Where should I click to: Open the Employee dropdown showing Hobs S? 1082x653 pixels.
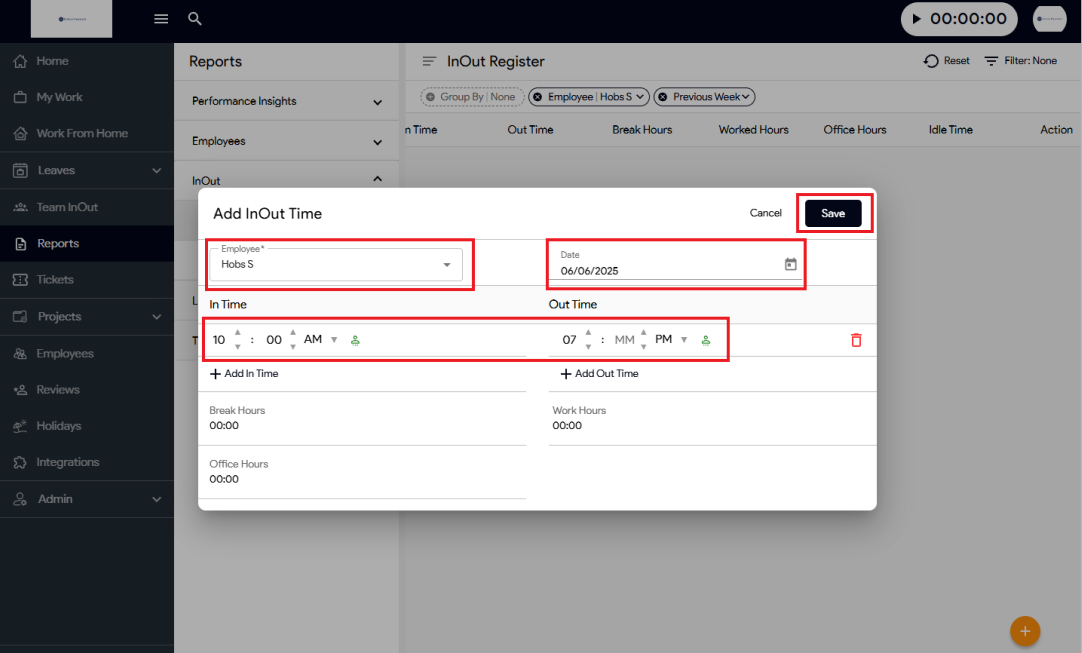coord(446,265)
